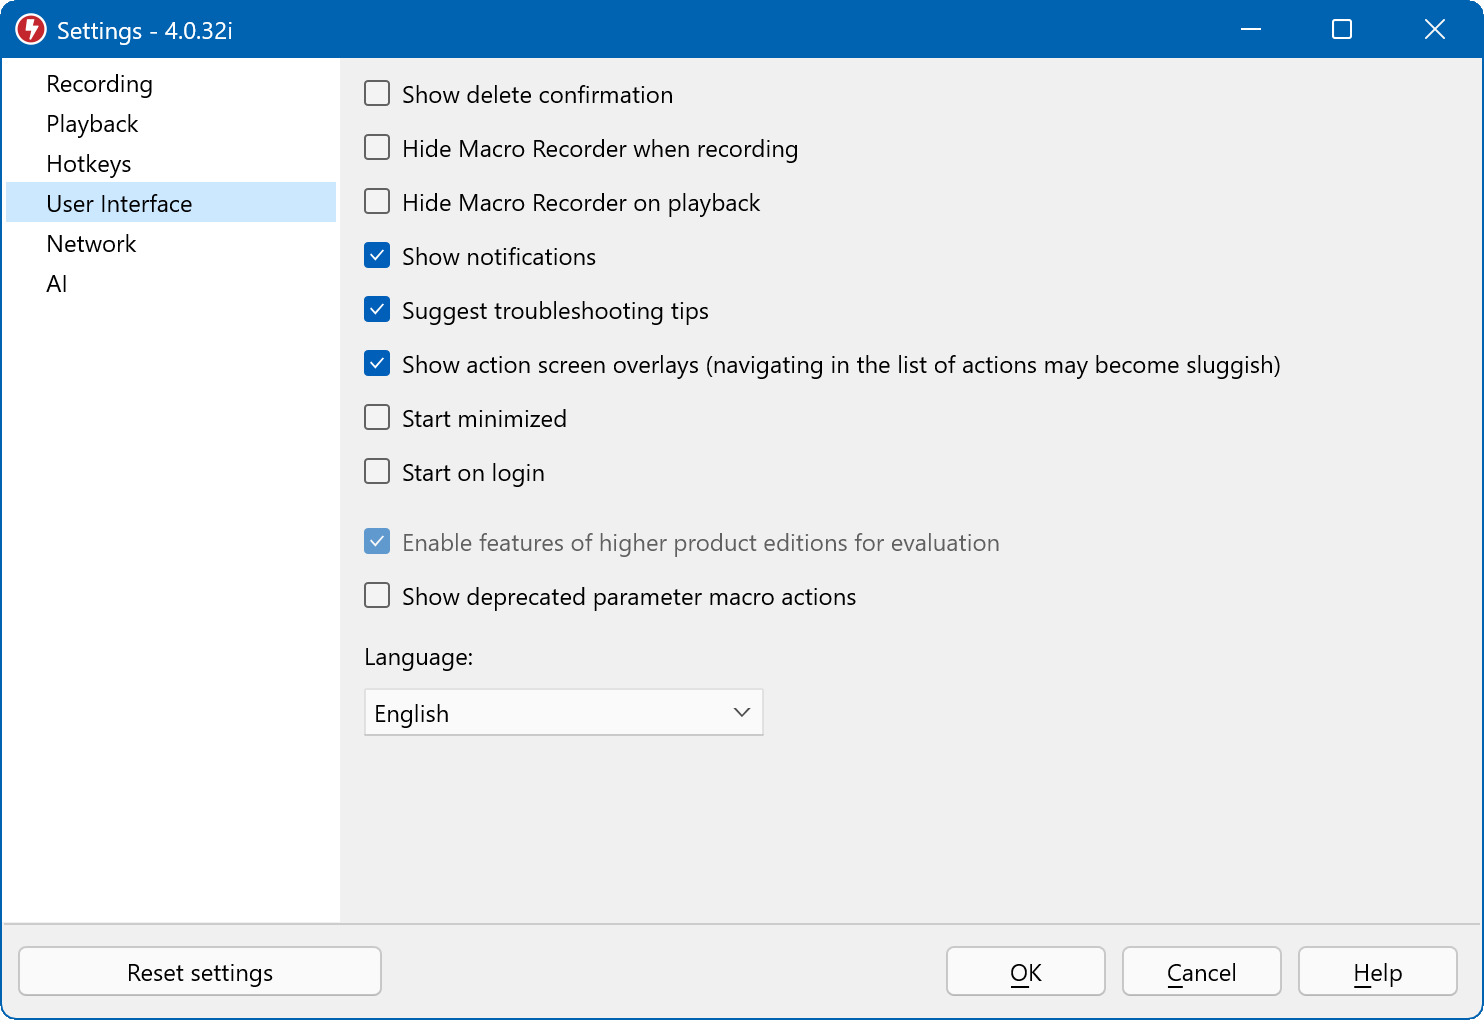Click the Language combo box chevron arrow
Viewport: 1484px width, 1020px height.
tap(741, 713)
